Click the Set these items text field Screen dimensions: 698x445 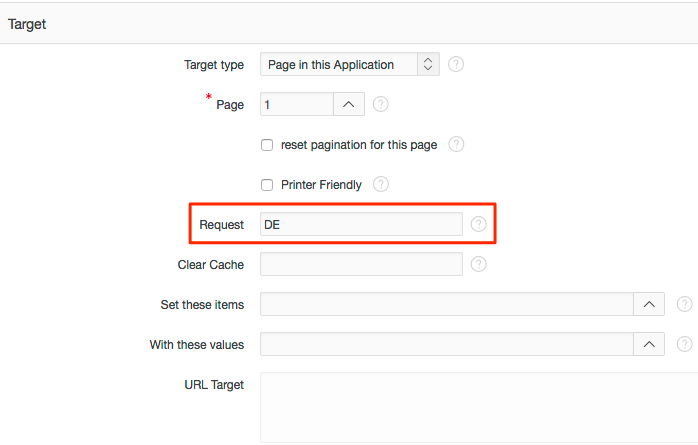click(447, 304)
